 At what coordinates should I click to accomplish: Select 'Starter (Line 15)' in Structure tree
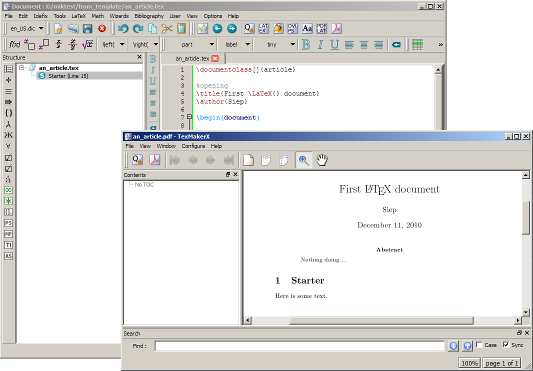[x=68, y=76]
